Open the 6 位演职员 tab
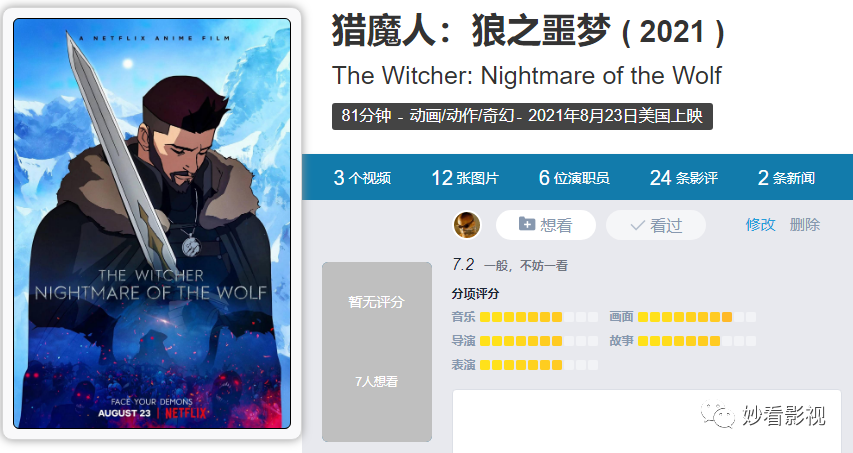 pyautogui.click(x=574, y=178)
